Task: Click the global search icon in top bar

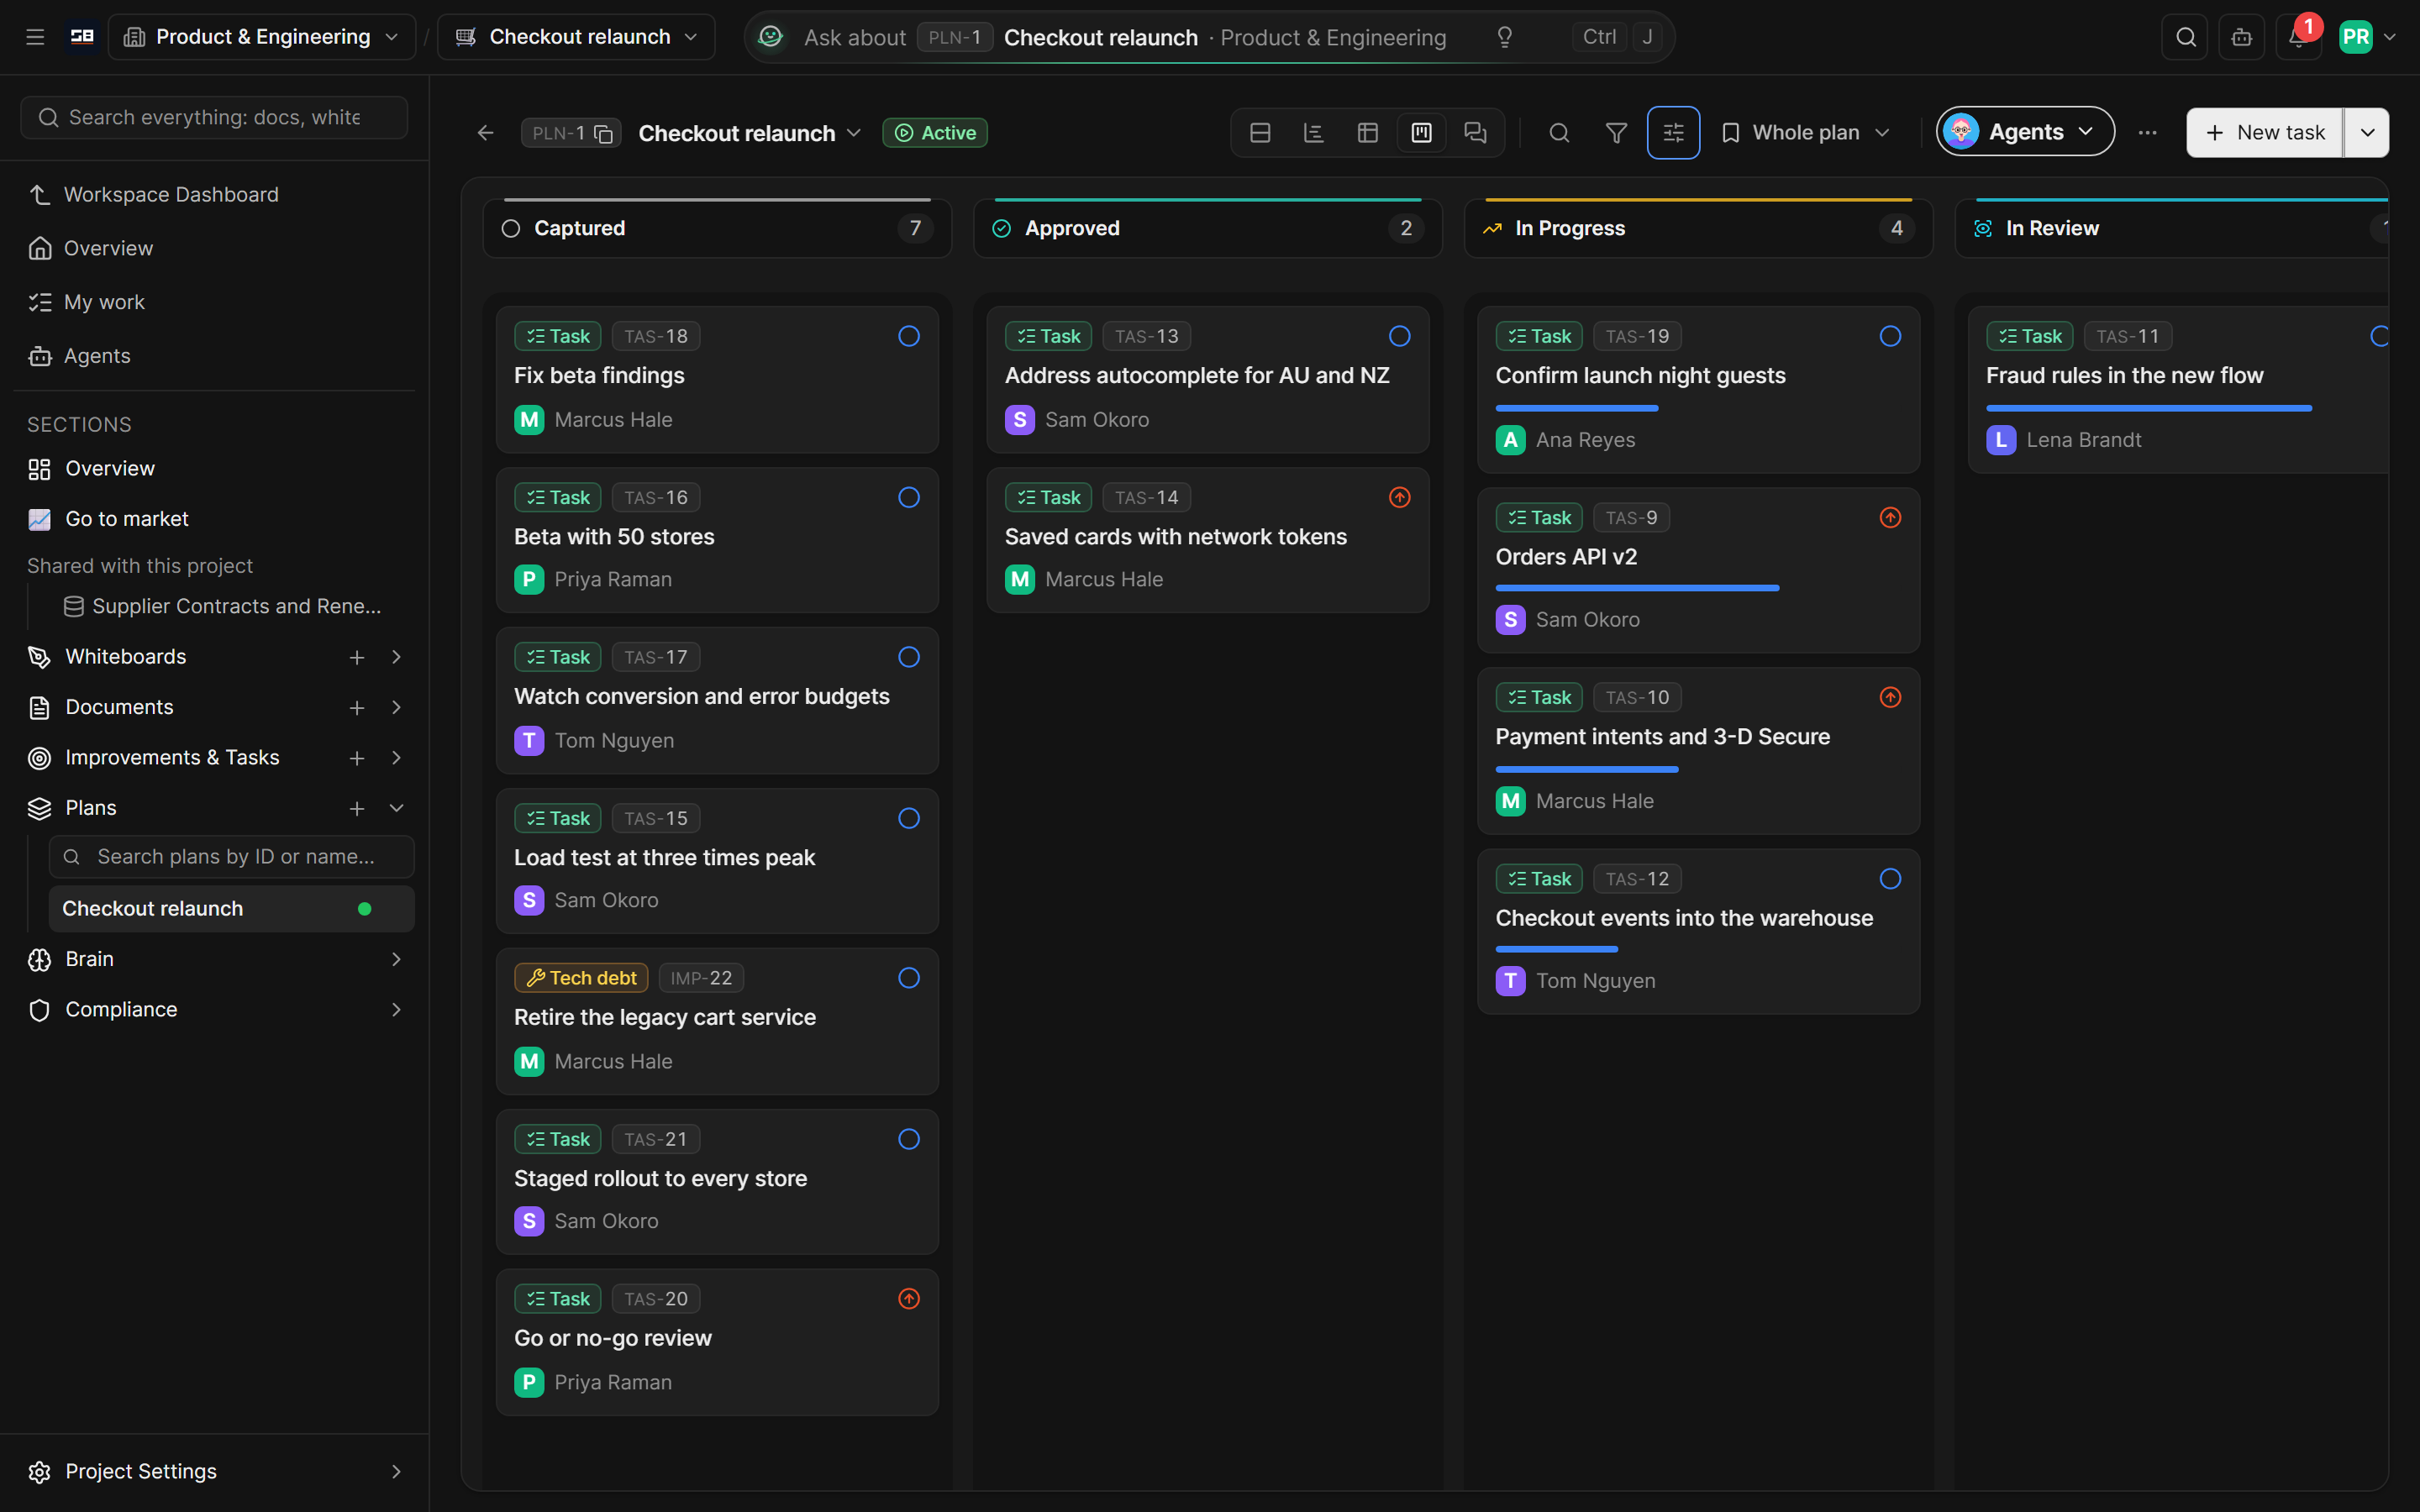Action: (x=2185, y=38)
